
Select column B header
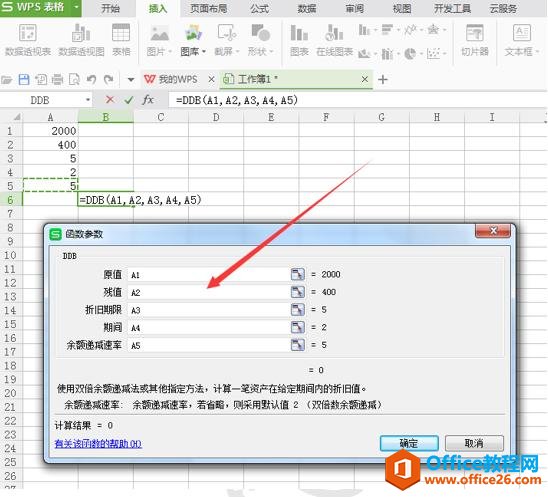[x=106, y=117]
